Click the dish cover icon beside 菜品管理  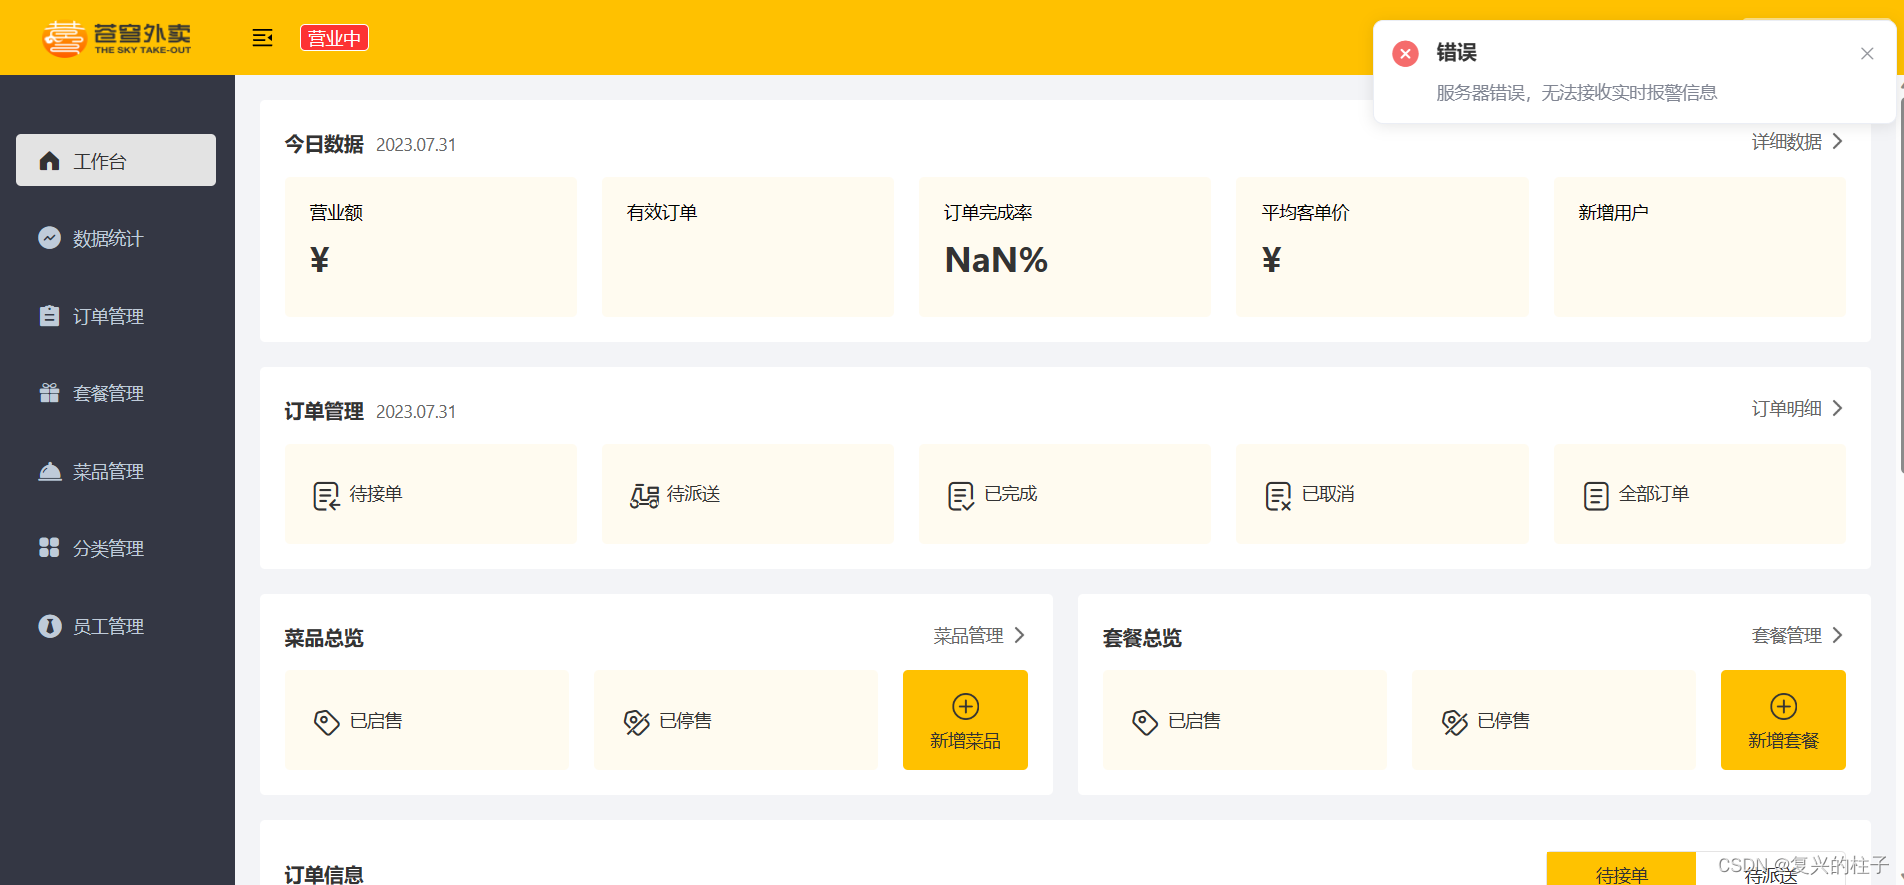[49, 470]
